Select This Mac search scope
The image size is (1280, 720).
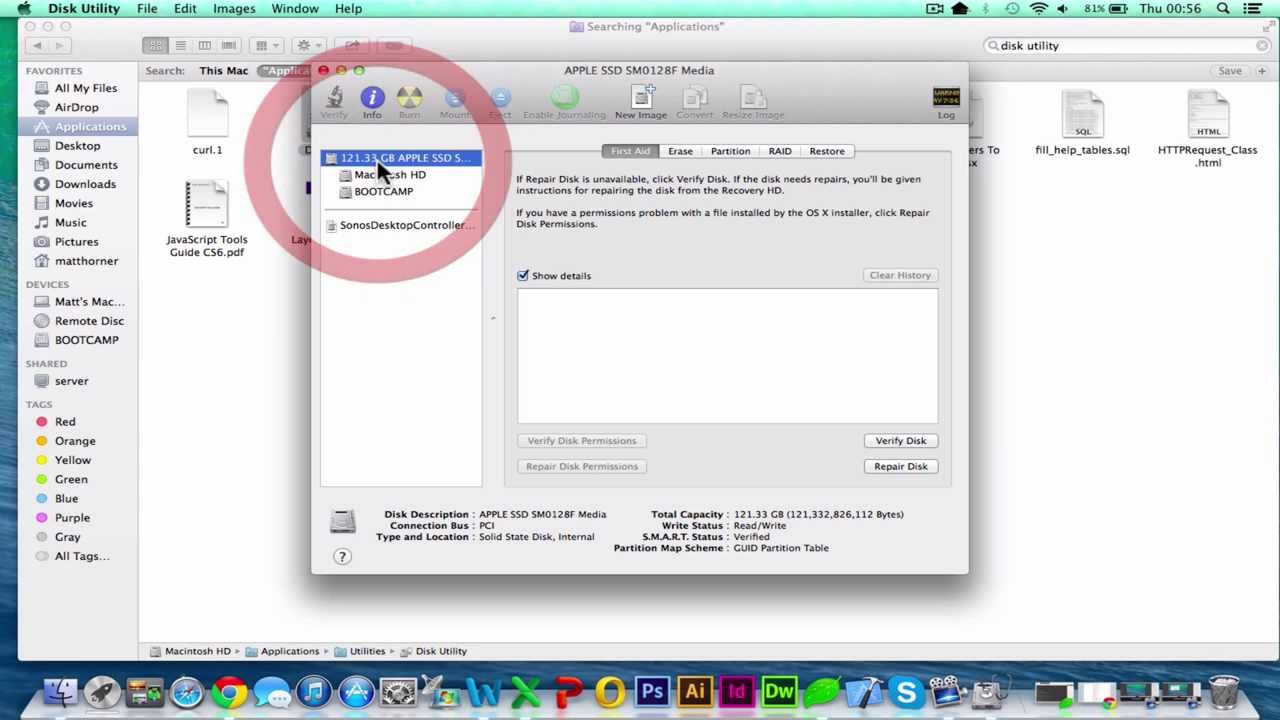point(223,71)
